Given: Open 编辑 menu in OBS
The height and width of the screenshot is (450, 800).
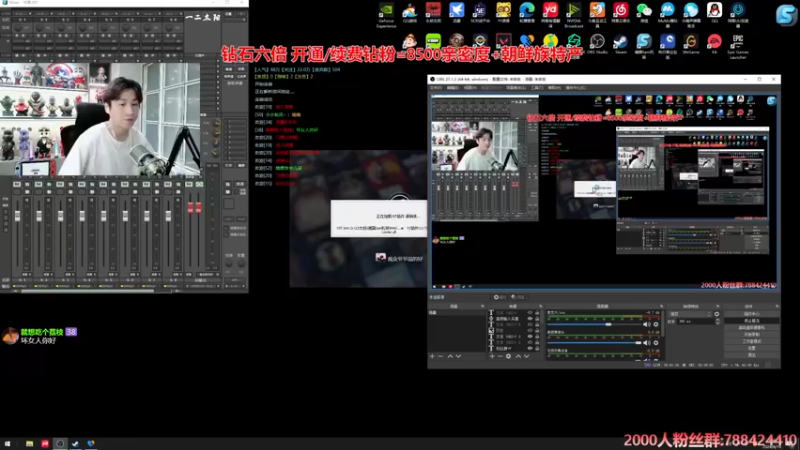Looking at the screenshot, I should [453, 88].
